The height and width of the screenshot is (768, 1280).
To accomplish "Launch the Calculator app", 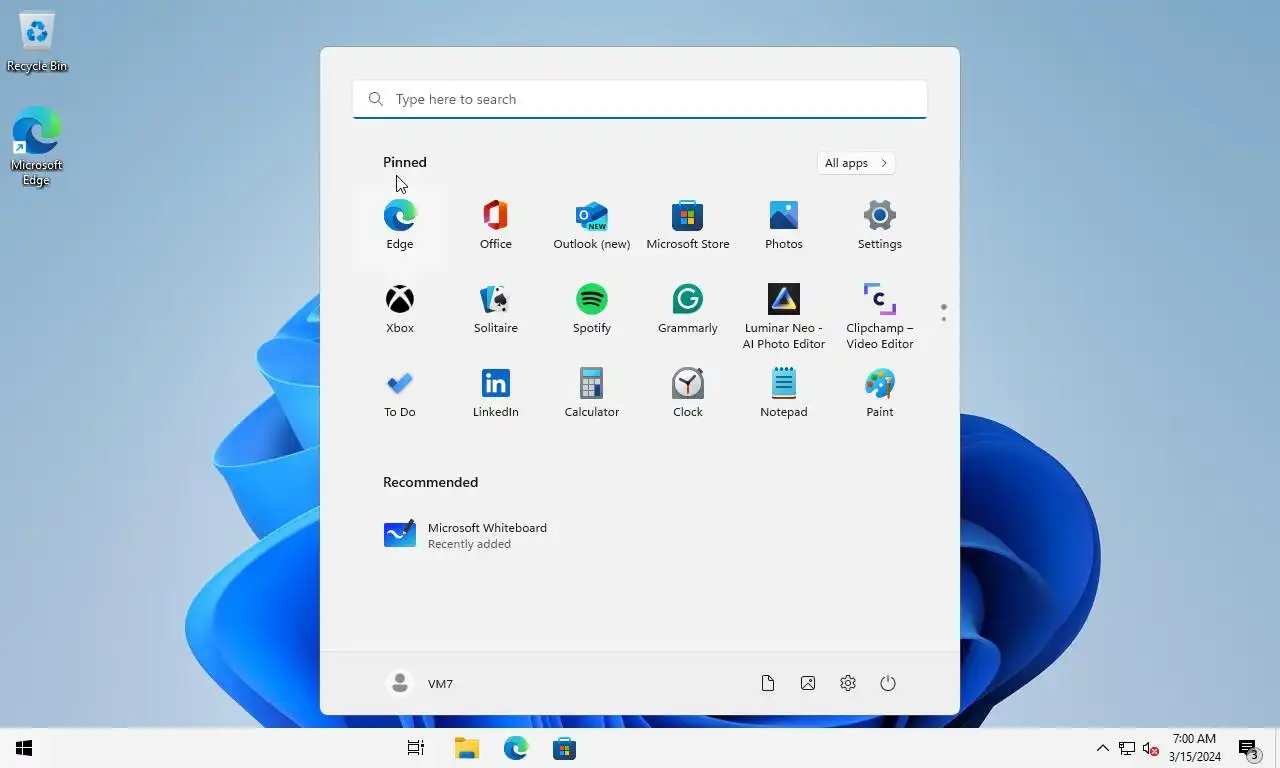I will point(592,394).
